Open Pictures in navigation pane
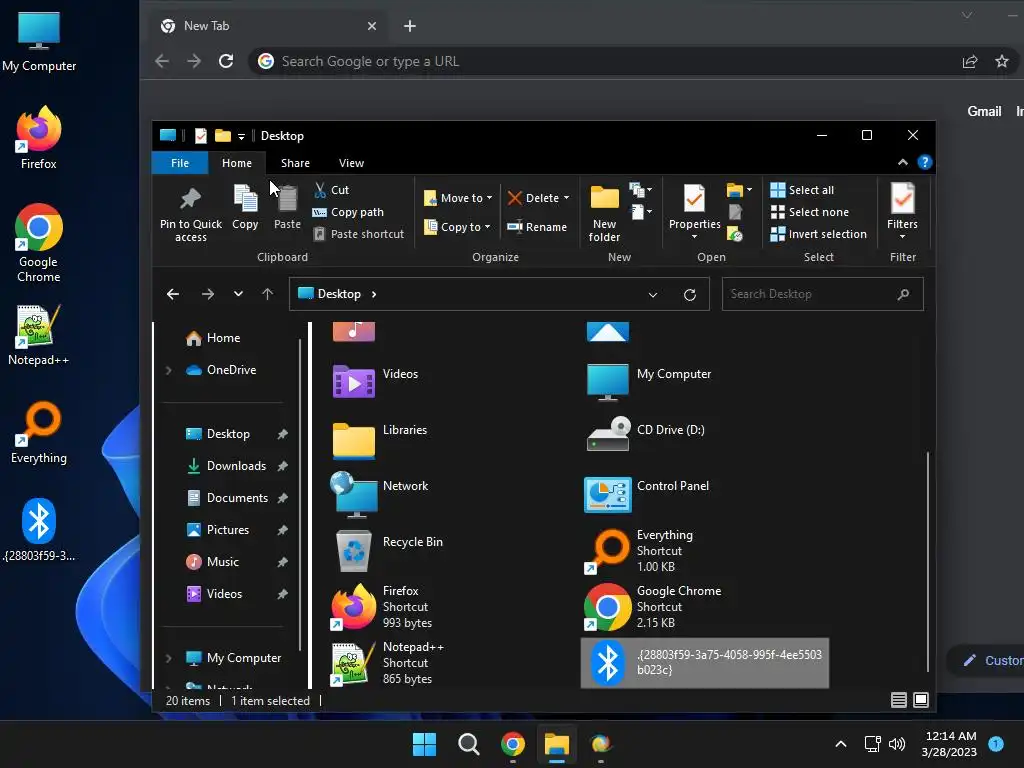1024x768 pixels. tap(227, 530)
